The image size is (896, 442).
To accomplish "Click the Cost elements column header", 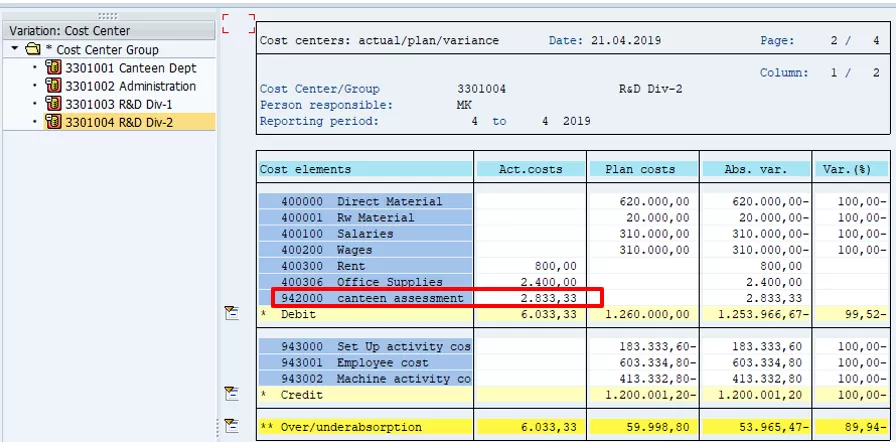I will pyautogui.click(x=365, y=169).
